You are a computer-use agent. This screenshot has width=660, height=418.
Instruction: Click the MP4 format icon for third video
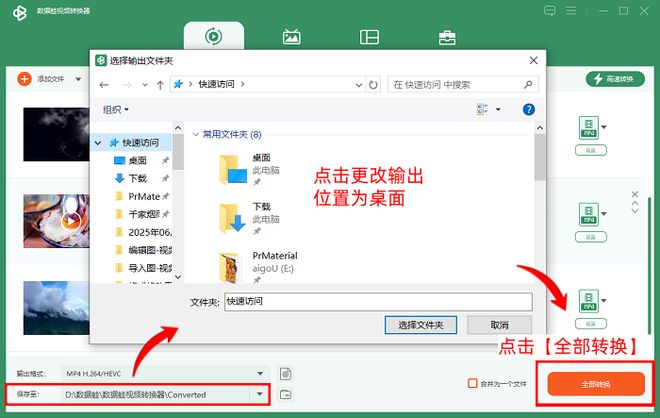click(588, 301)
